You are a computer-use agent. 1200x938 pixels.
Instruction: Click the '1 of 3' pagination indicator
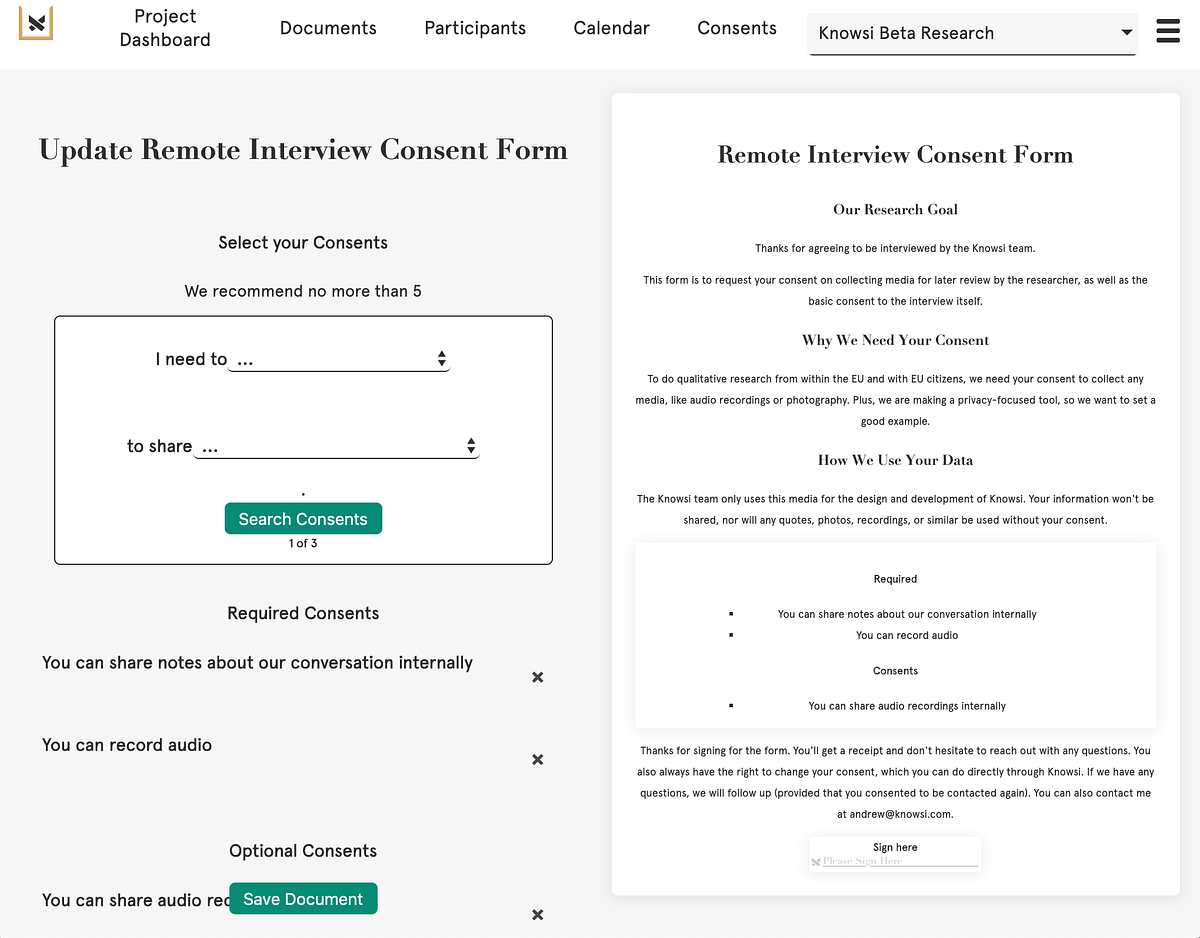pyautogui.click(x=302, y=543)
